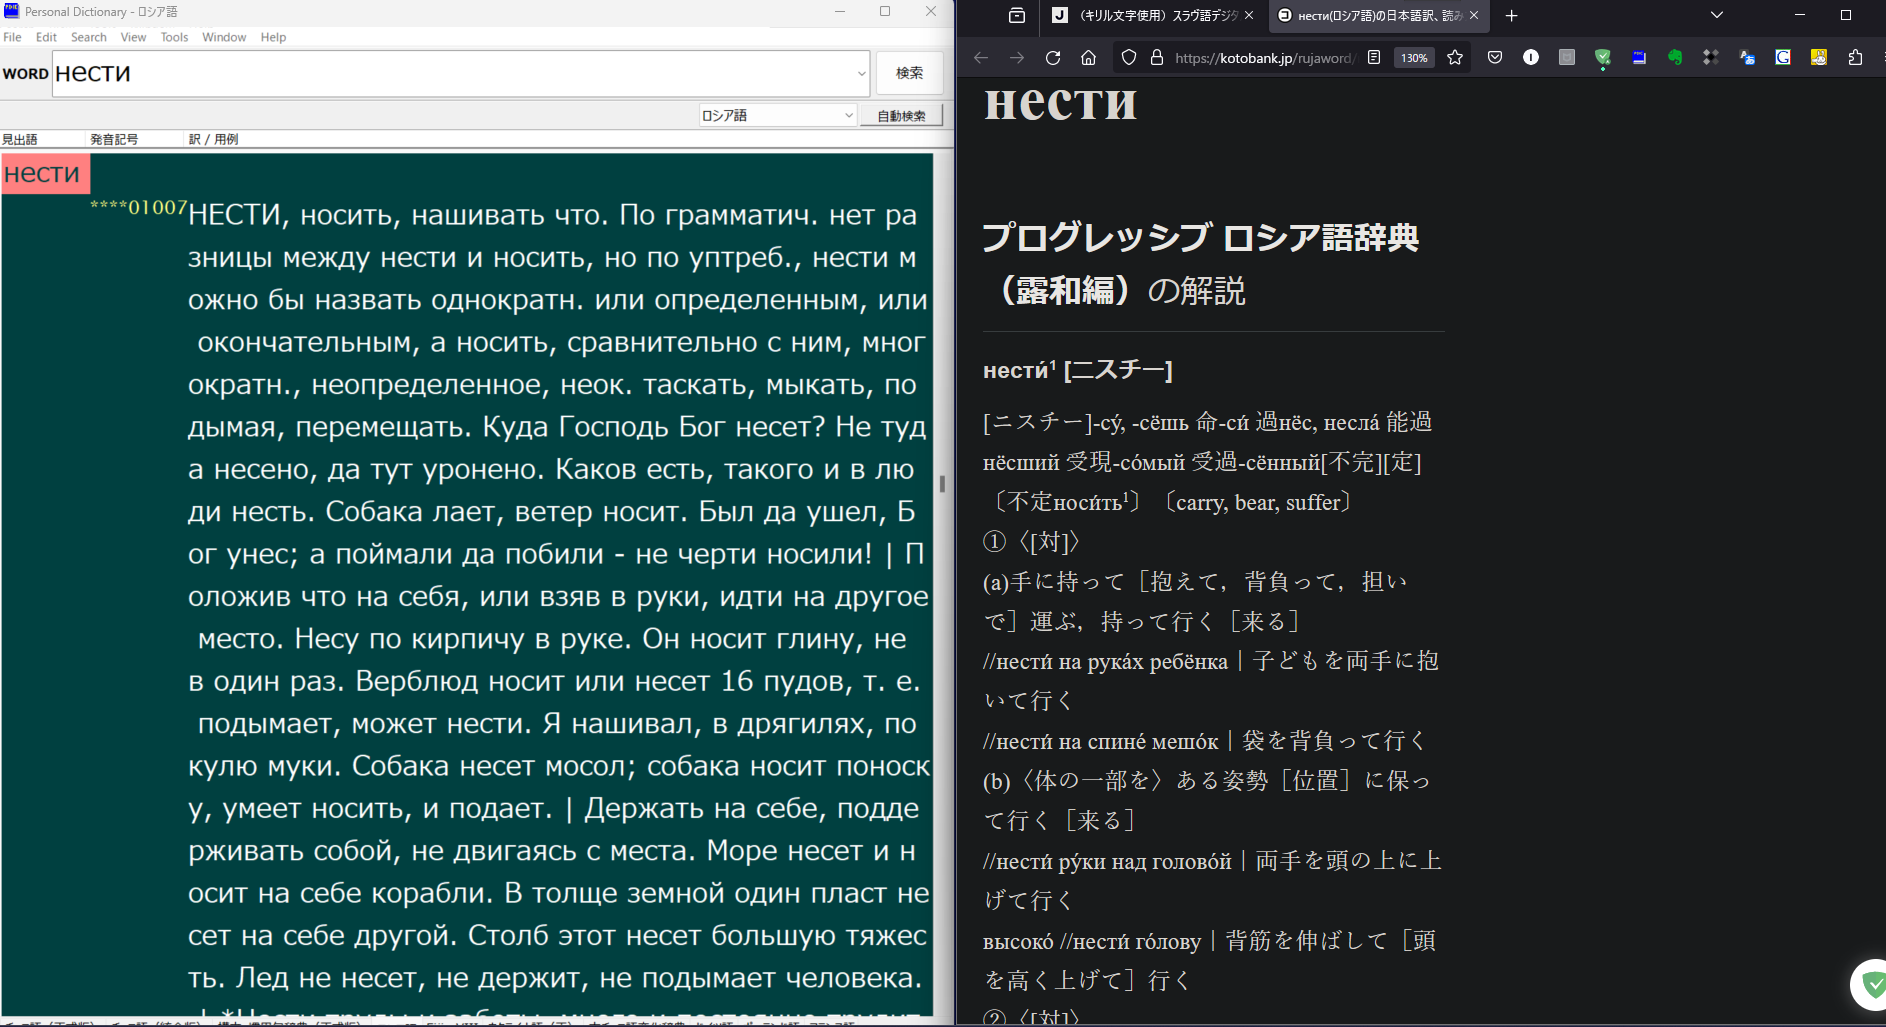Screen dimensions: 1886x1027
Task: Go to the browser home page
Action: click(1088, 57)
